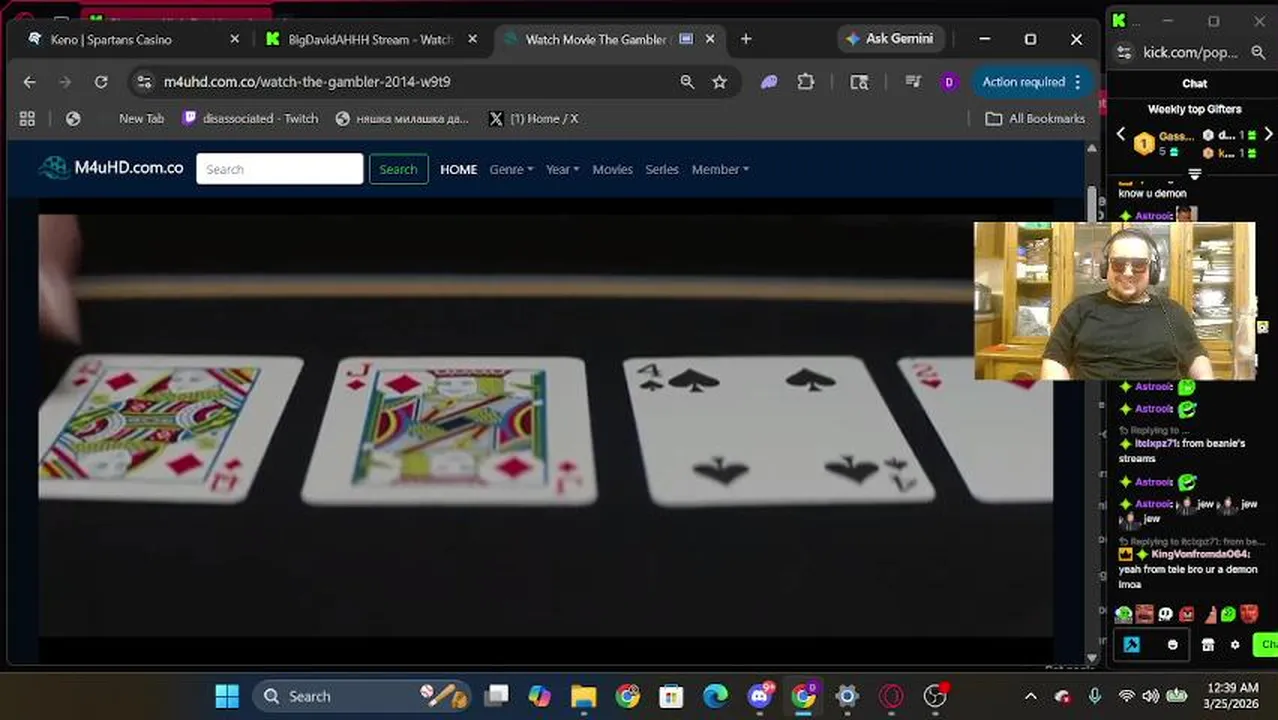Expand the Member dropdown
The height and width of the screenshot is (720, 1278).
pyautogui.click(x=720, y=169)
